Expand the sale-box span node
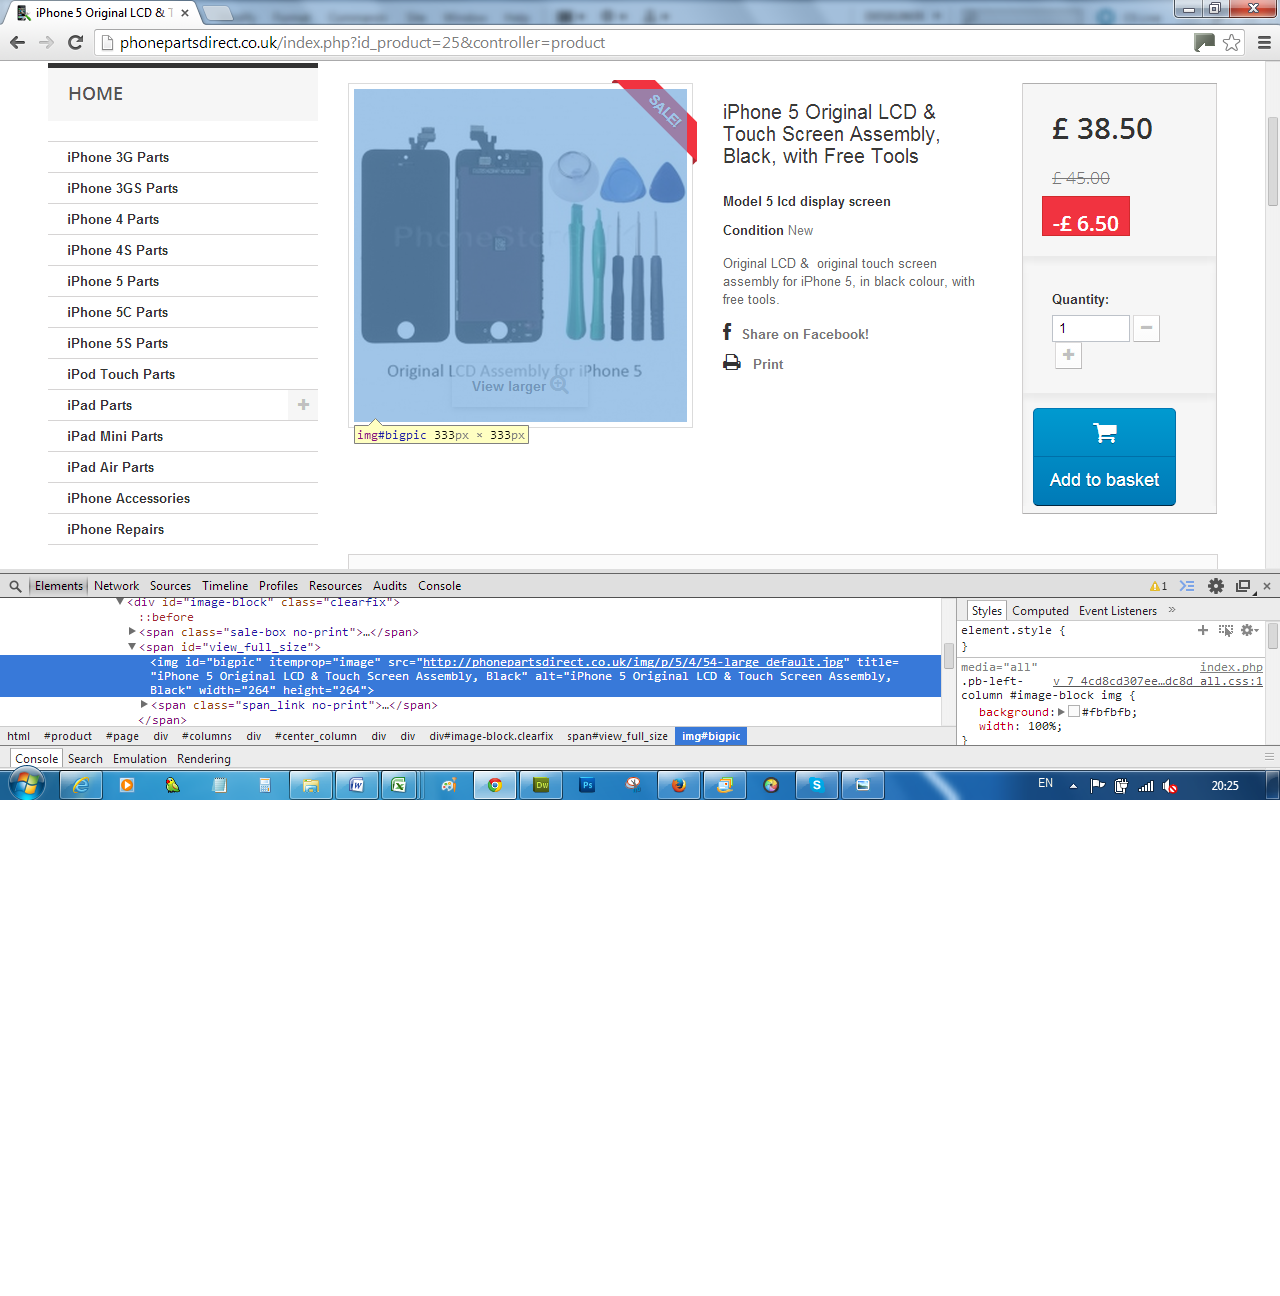Screen dimensions: 1280x1296 pos(132,632)
